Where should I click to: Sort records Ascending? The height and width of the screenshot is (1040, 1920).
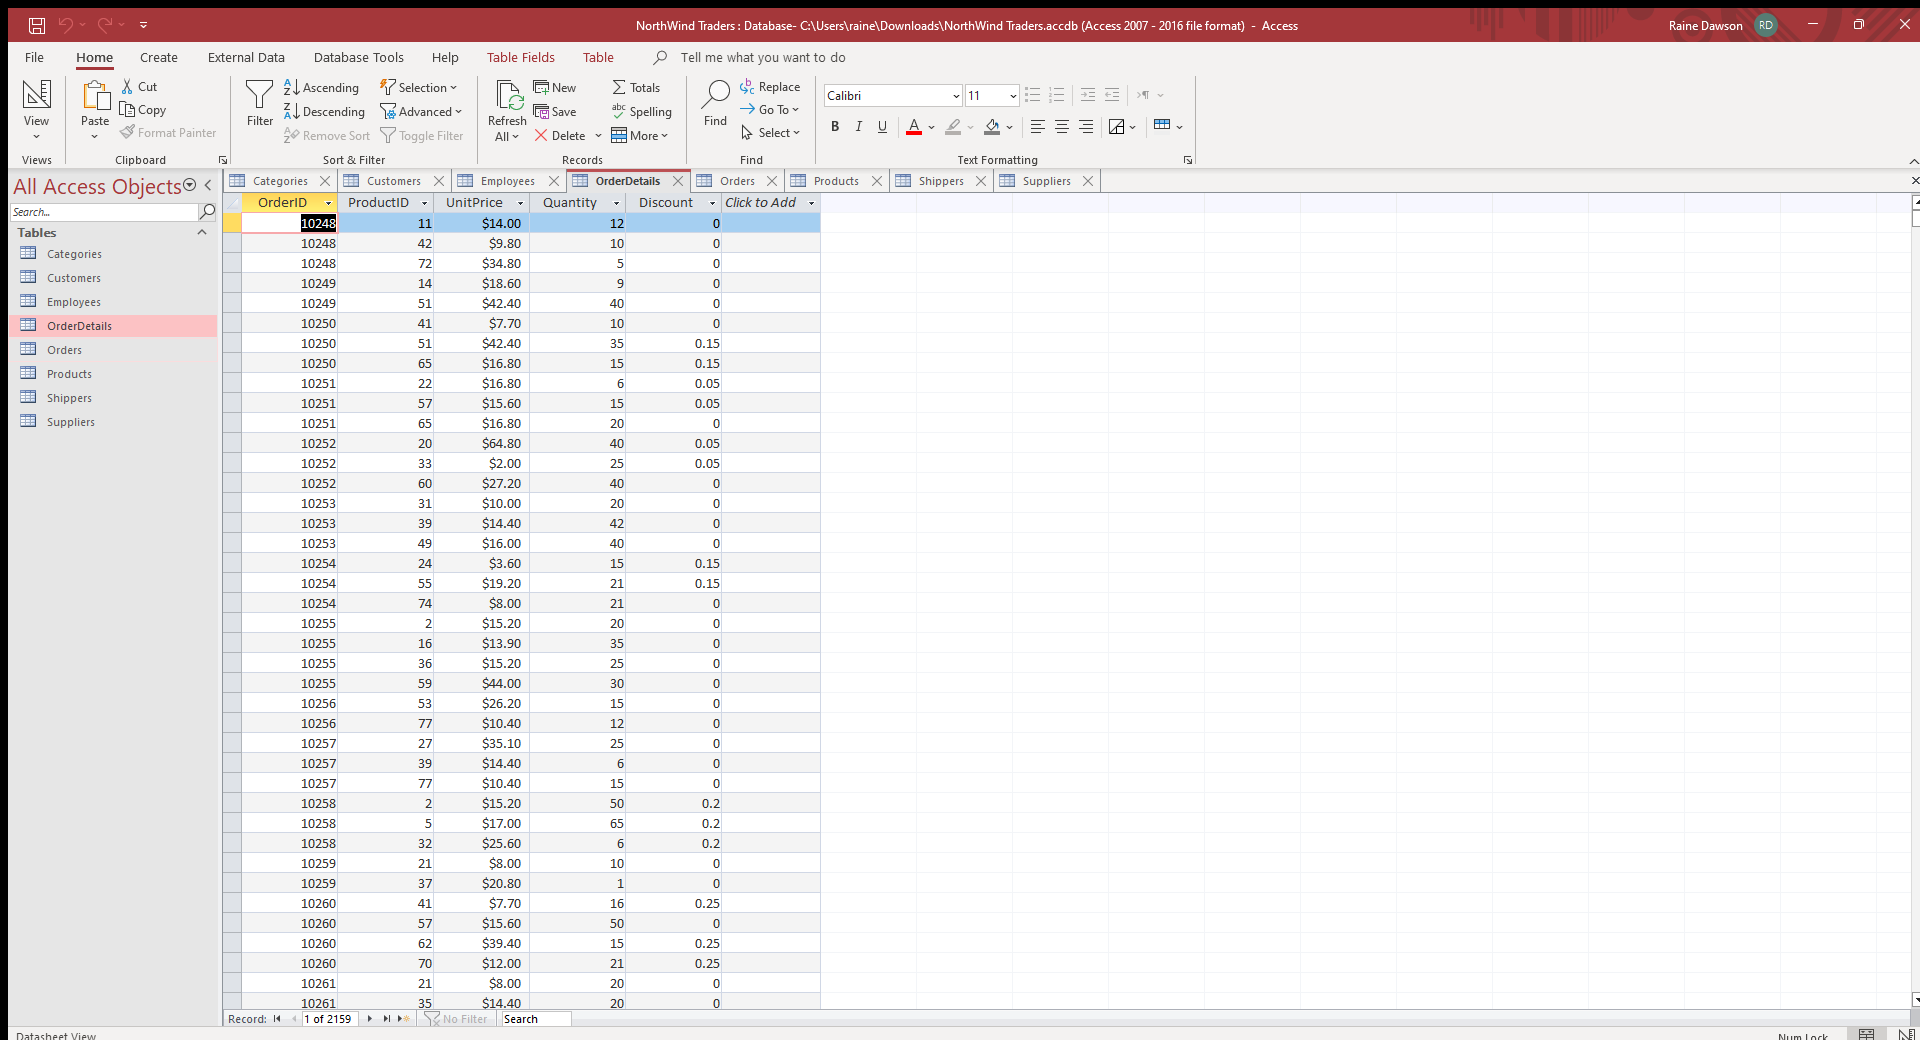click(x=321, y=88)
